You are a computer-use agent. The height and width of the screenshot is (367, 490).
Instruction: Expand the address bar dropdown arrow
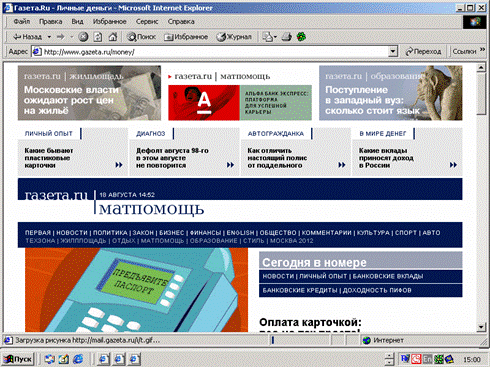point(393,52)
